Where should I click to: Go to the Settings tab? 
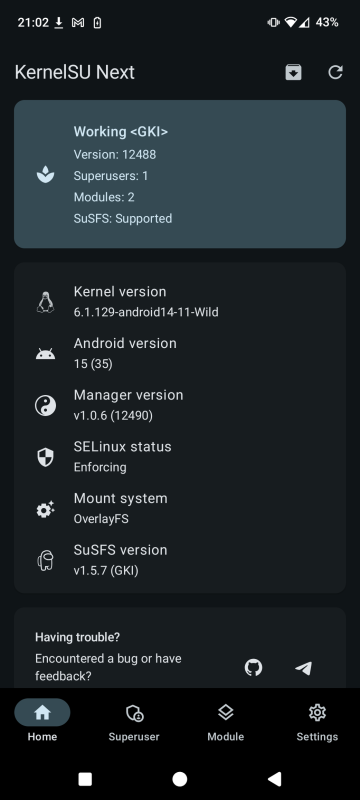point(317,723)
